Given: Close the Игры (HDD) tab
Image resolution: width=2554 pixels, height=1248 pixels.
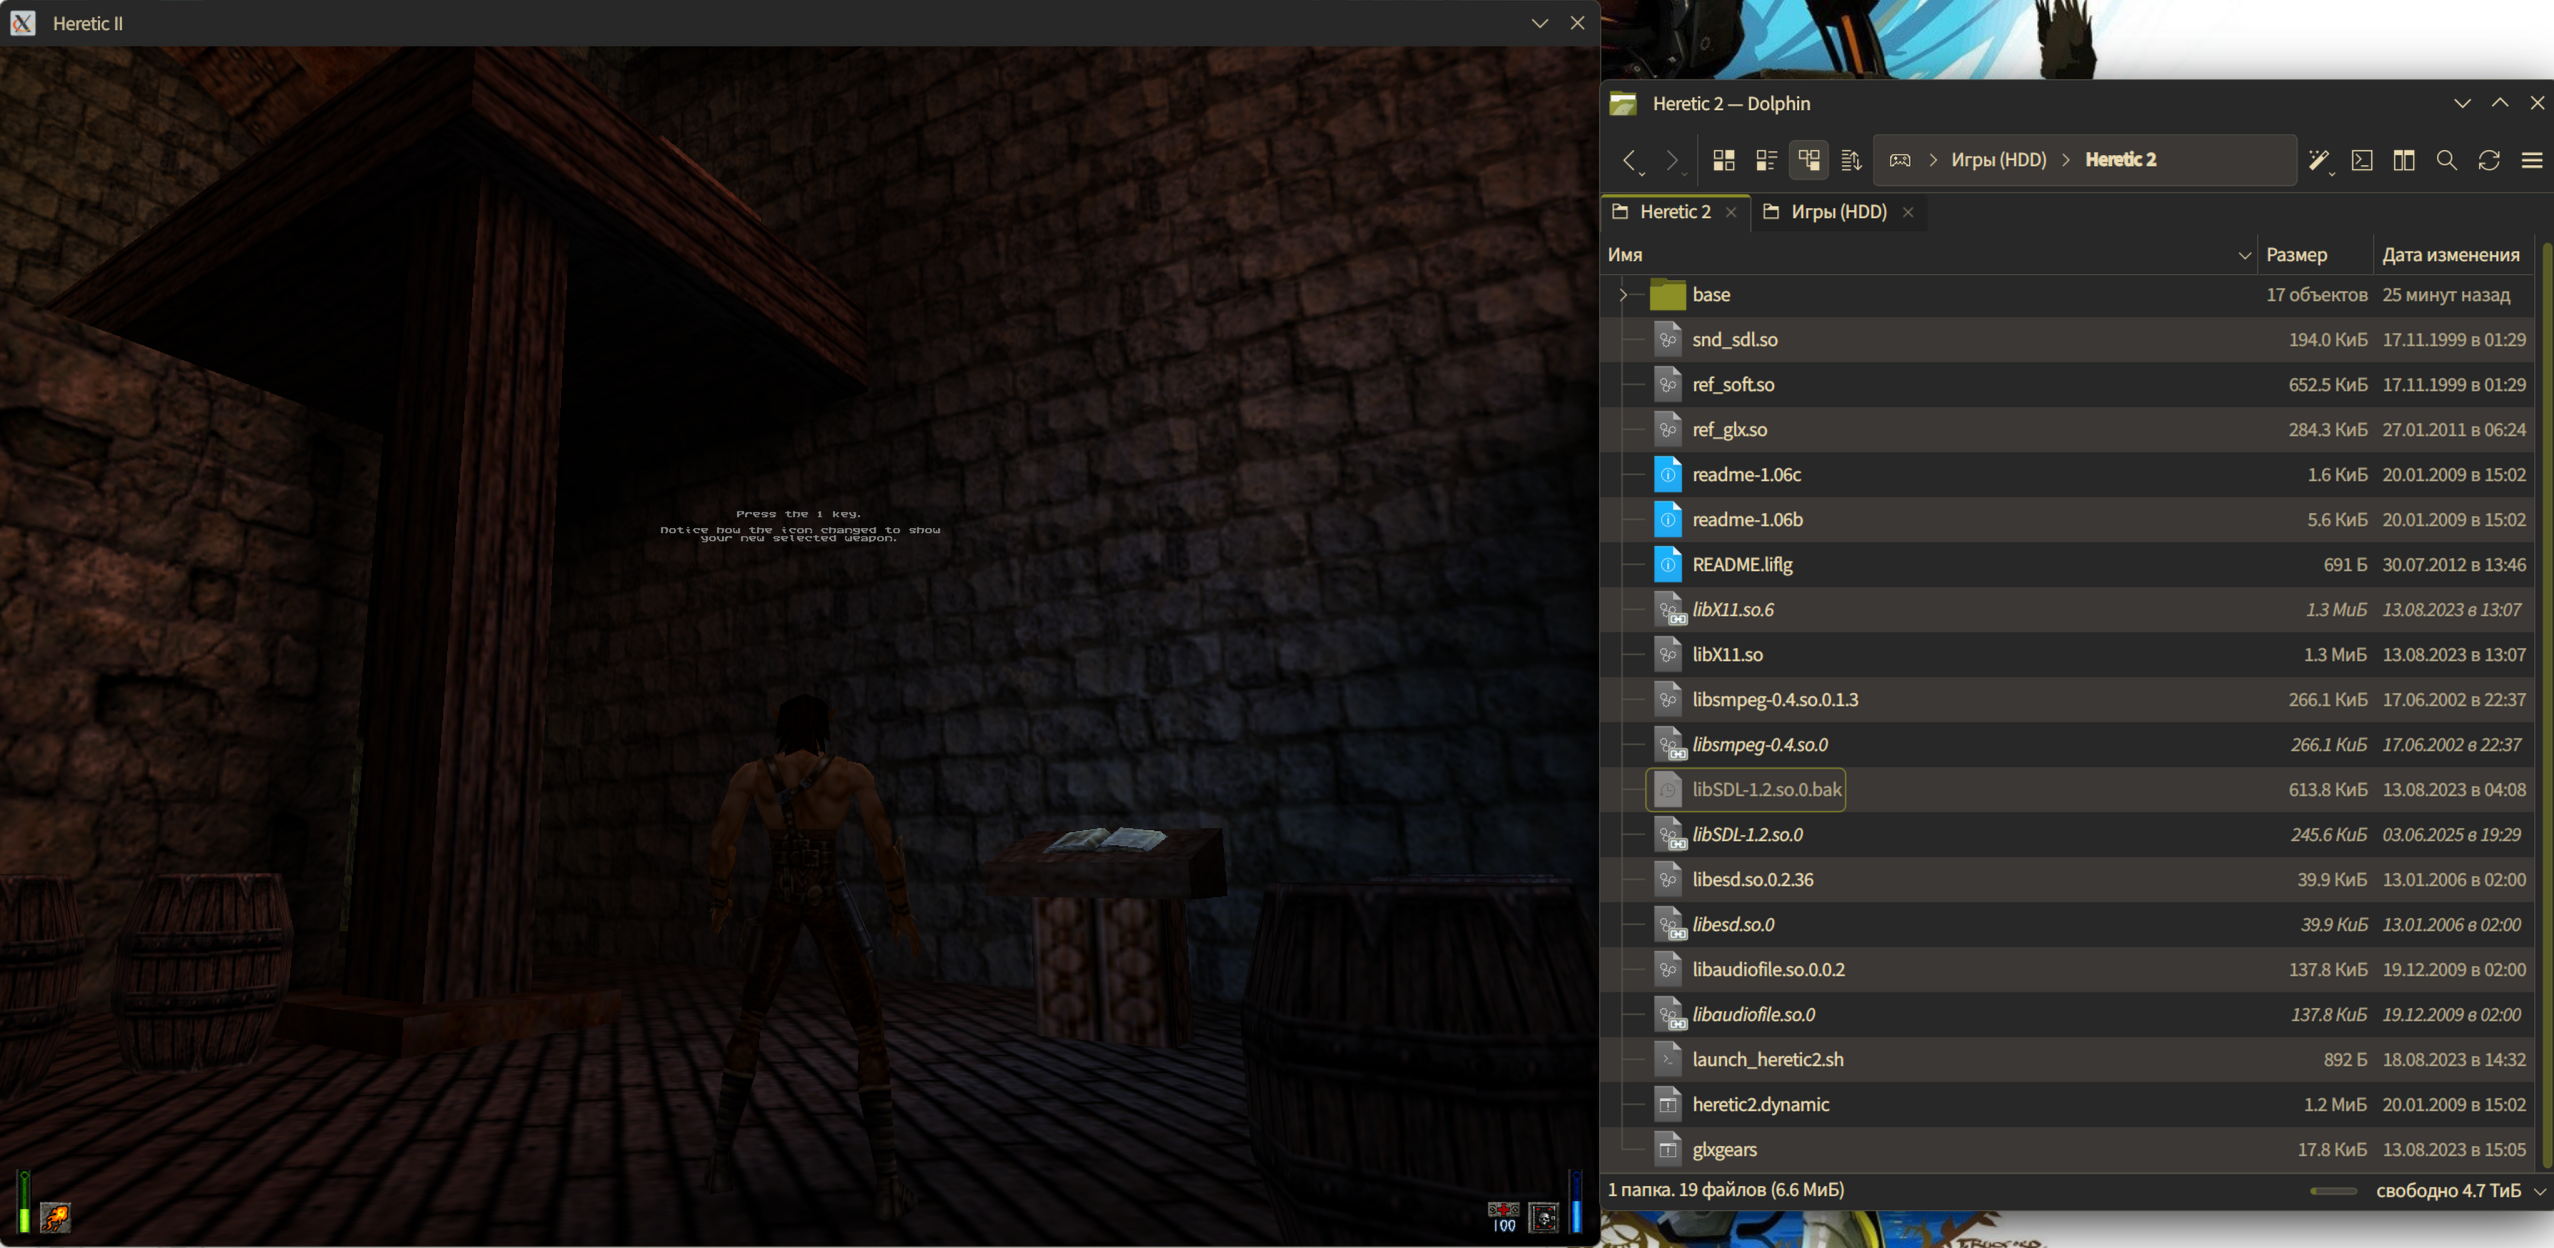Looking at the screenshot, I should point(1908,212).
